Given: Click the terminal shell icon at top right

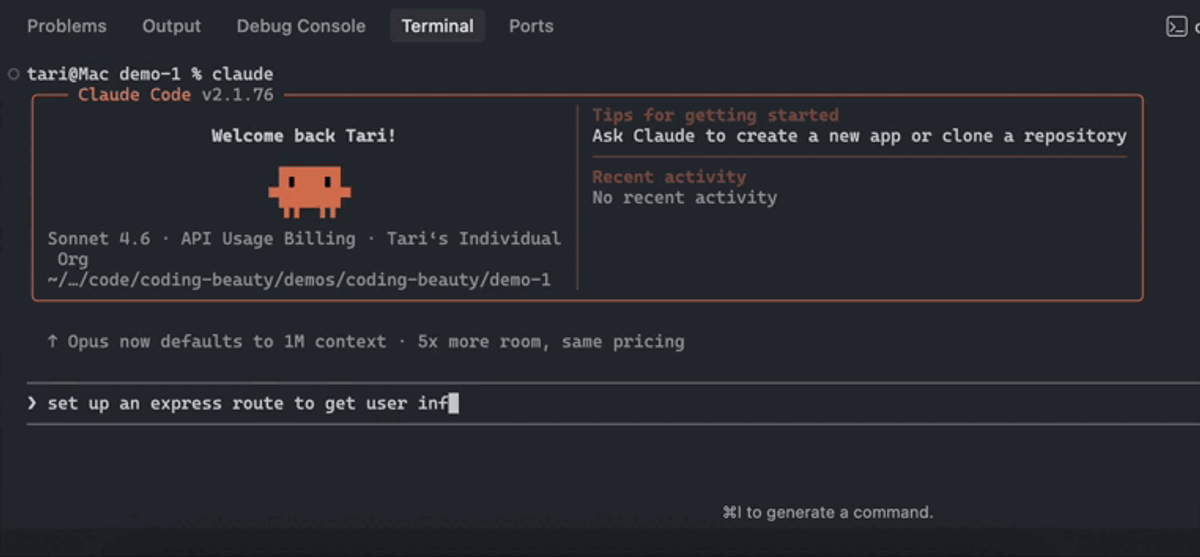Looking at the screenshot, I should click(1177, 27).
